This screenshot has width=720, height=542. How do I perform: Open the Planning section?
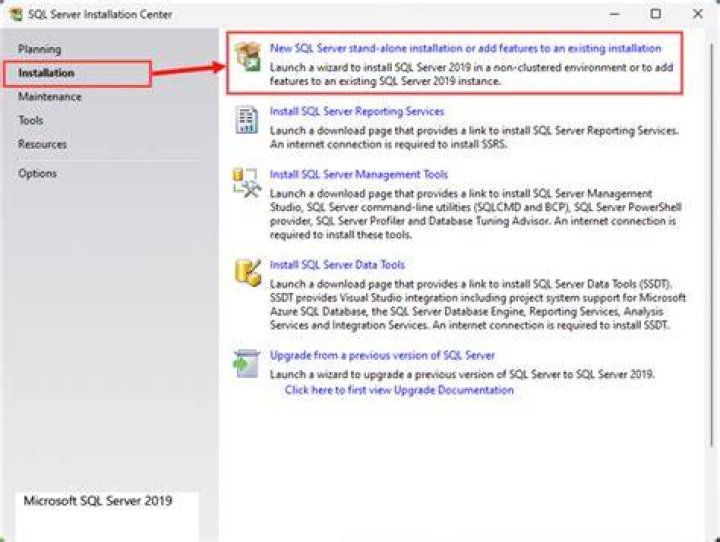pos(39,49)
